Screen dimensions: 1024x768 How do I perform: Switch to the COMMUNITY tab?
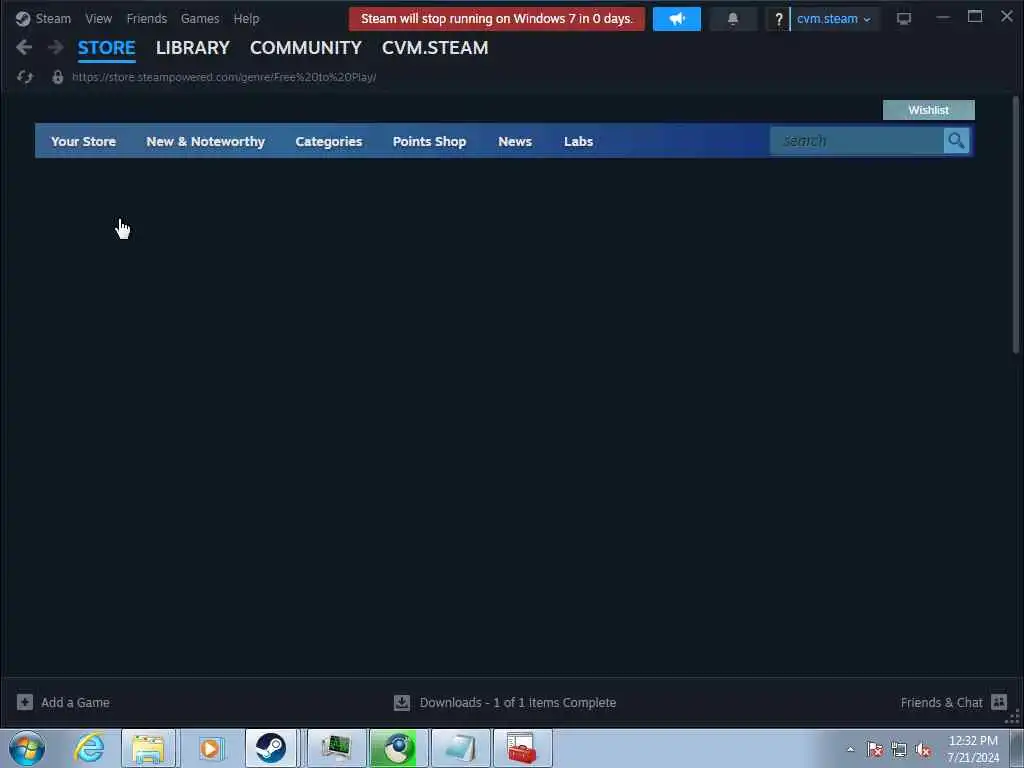click(x=306, y=48)
